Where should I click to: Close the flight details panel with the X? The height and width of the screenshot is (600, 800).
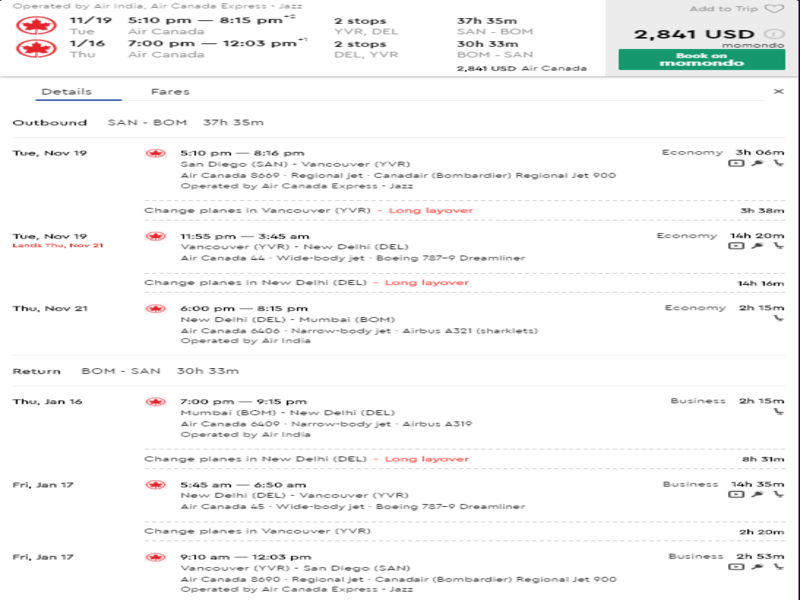click(778, 91)
